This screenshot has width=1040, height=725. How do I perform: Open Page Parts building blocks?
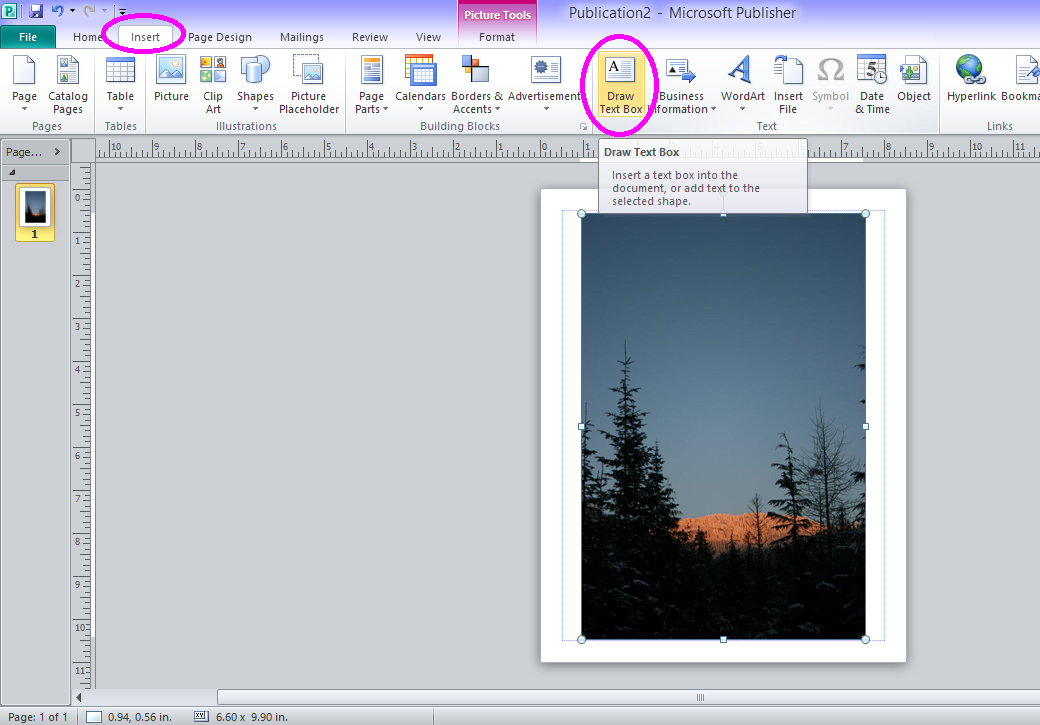pyautogui.click(x=371, y=84)
